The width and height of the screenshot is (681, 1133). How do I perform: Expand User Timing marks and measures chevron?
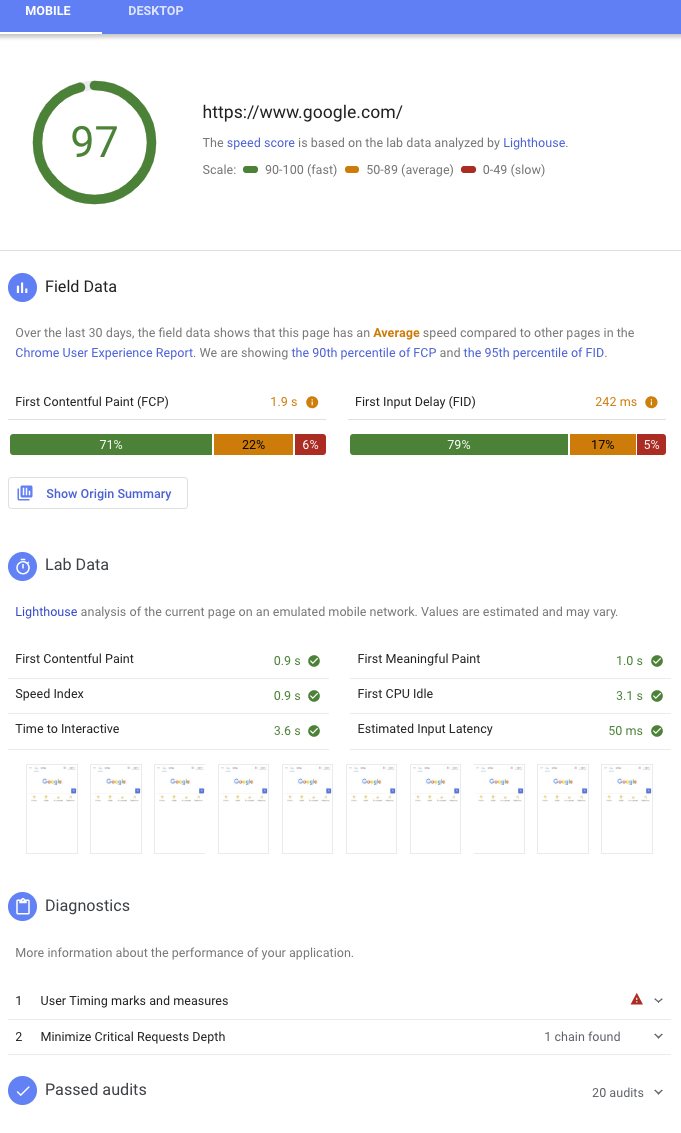[x=659, y=1001]
